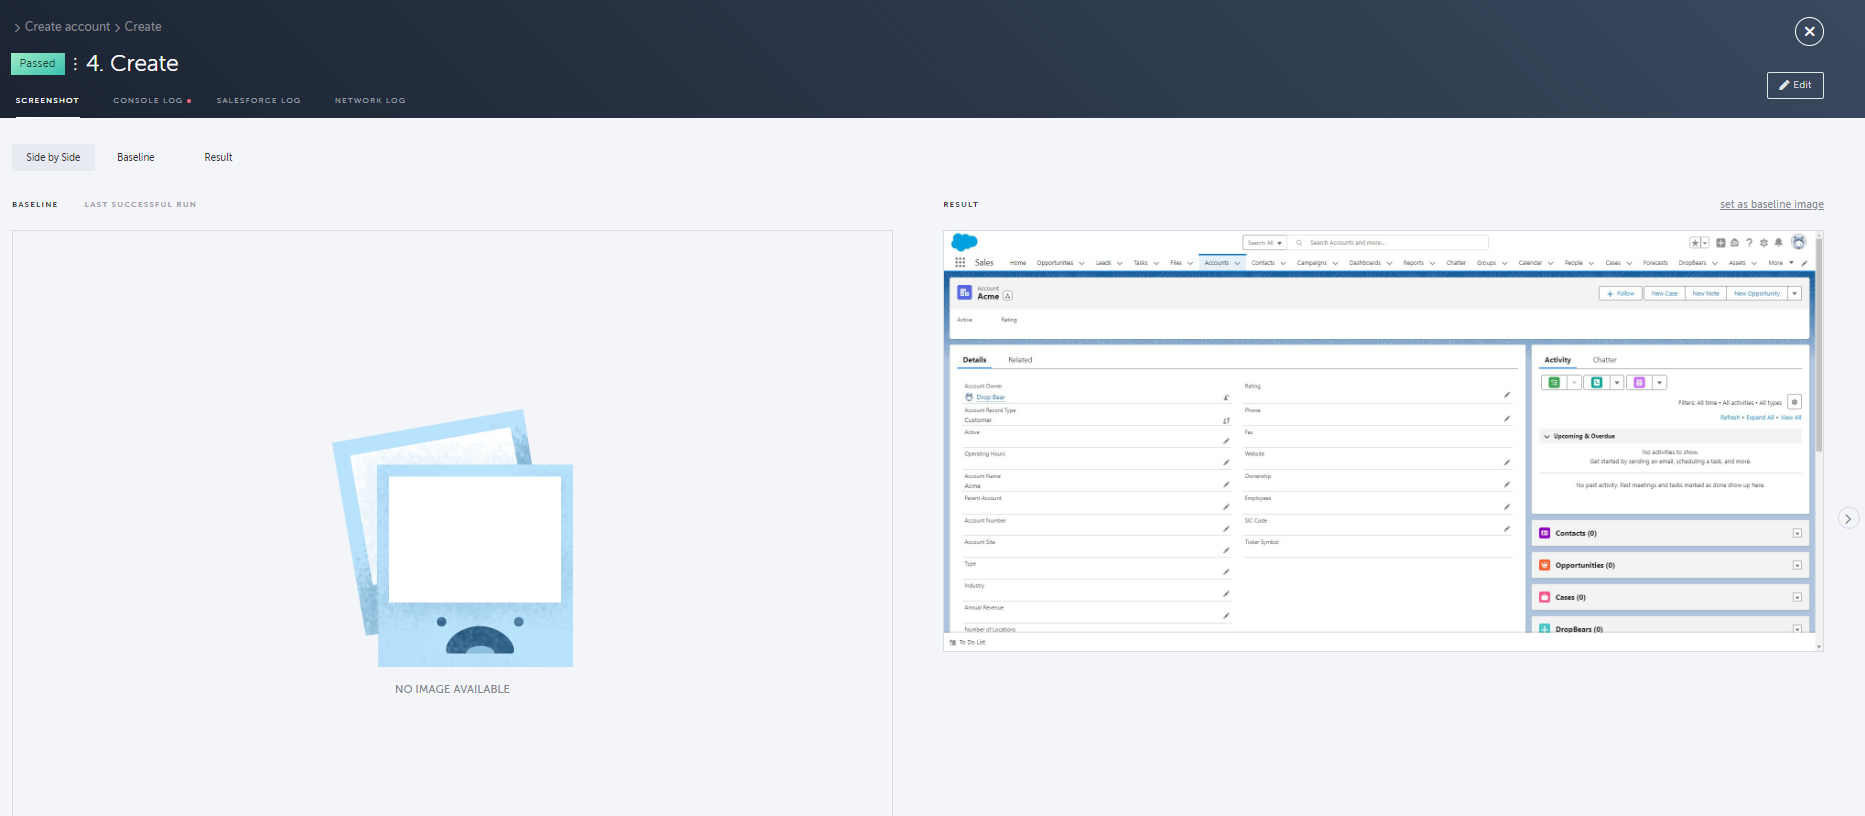Click the Drop Bear owner link in the result screenshot
Image resolution: width=1865 pixels, height=816 pixels.
(x=991, y=398)
